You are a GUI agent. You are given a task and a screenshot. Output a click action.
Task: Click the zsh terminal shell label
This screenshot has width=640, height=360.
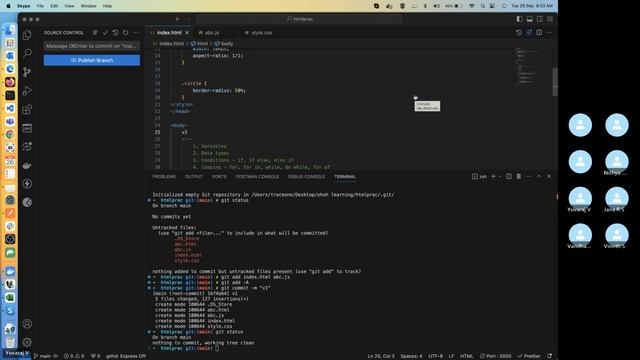point(480,176)
